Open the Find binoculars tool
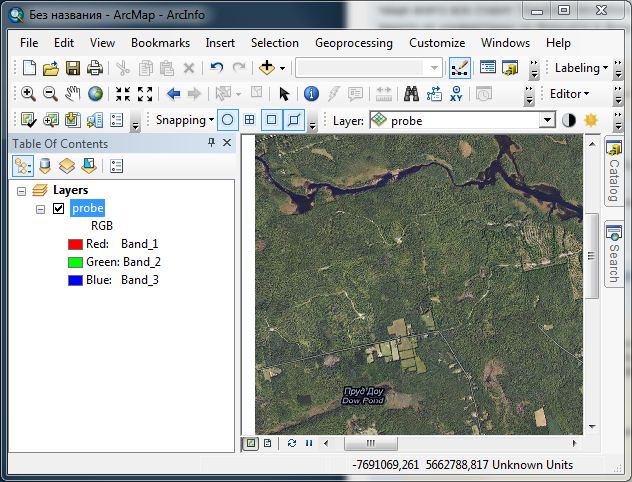 [x=410, y=94]
